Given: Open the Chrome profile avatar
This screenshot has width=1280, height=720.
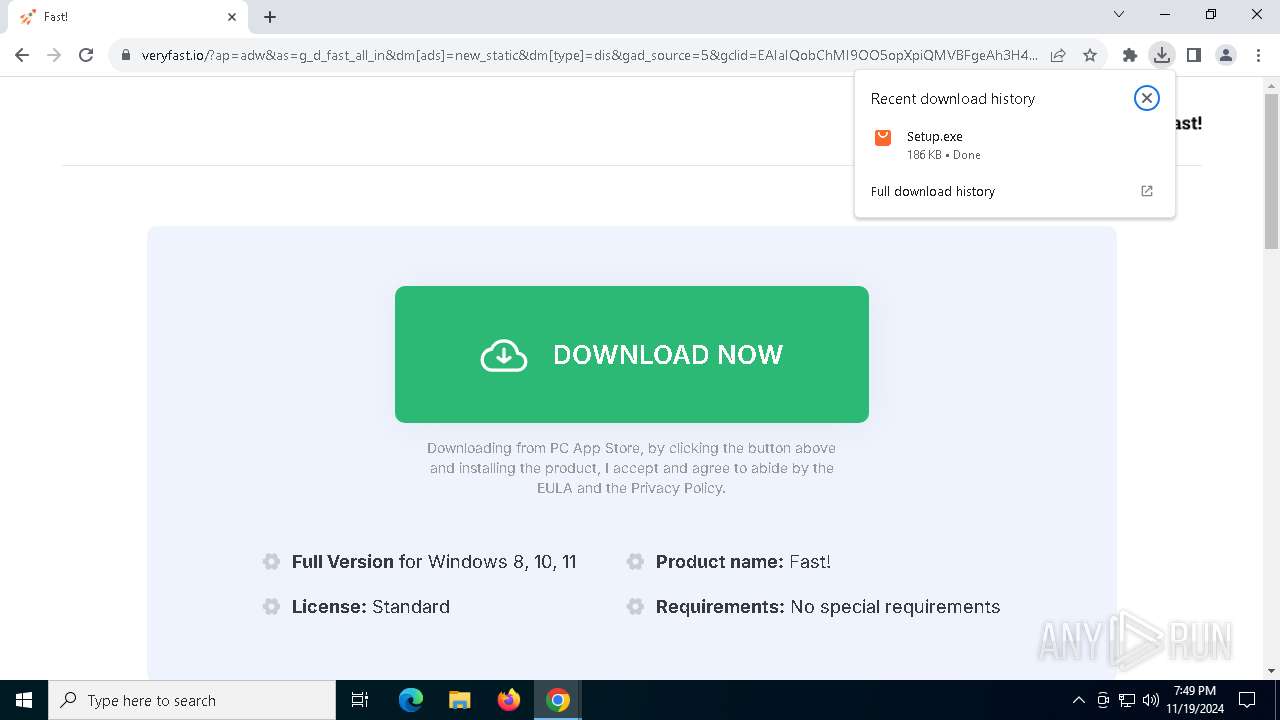Looking at the screenshot, I should coord(1225,55).
